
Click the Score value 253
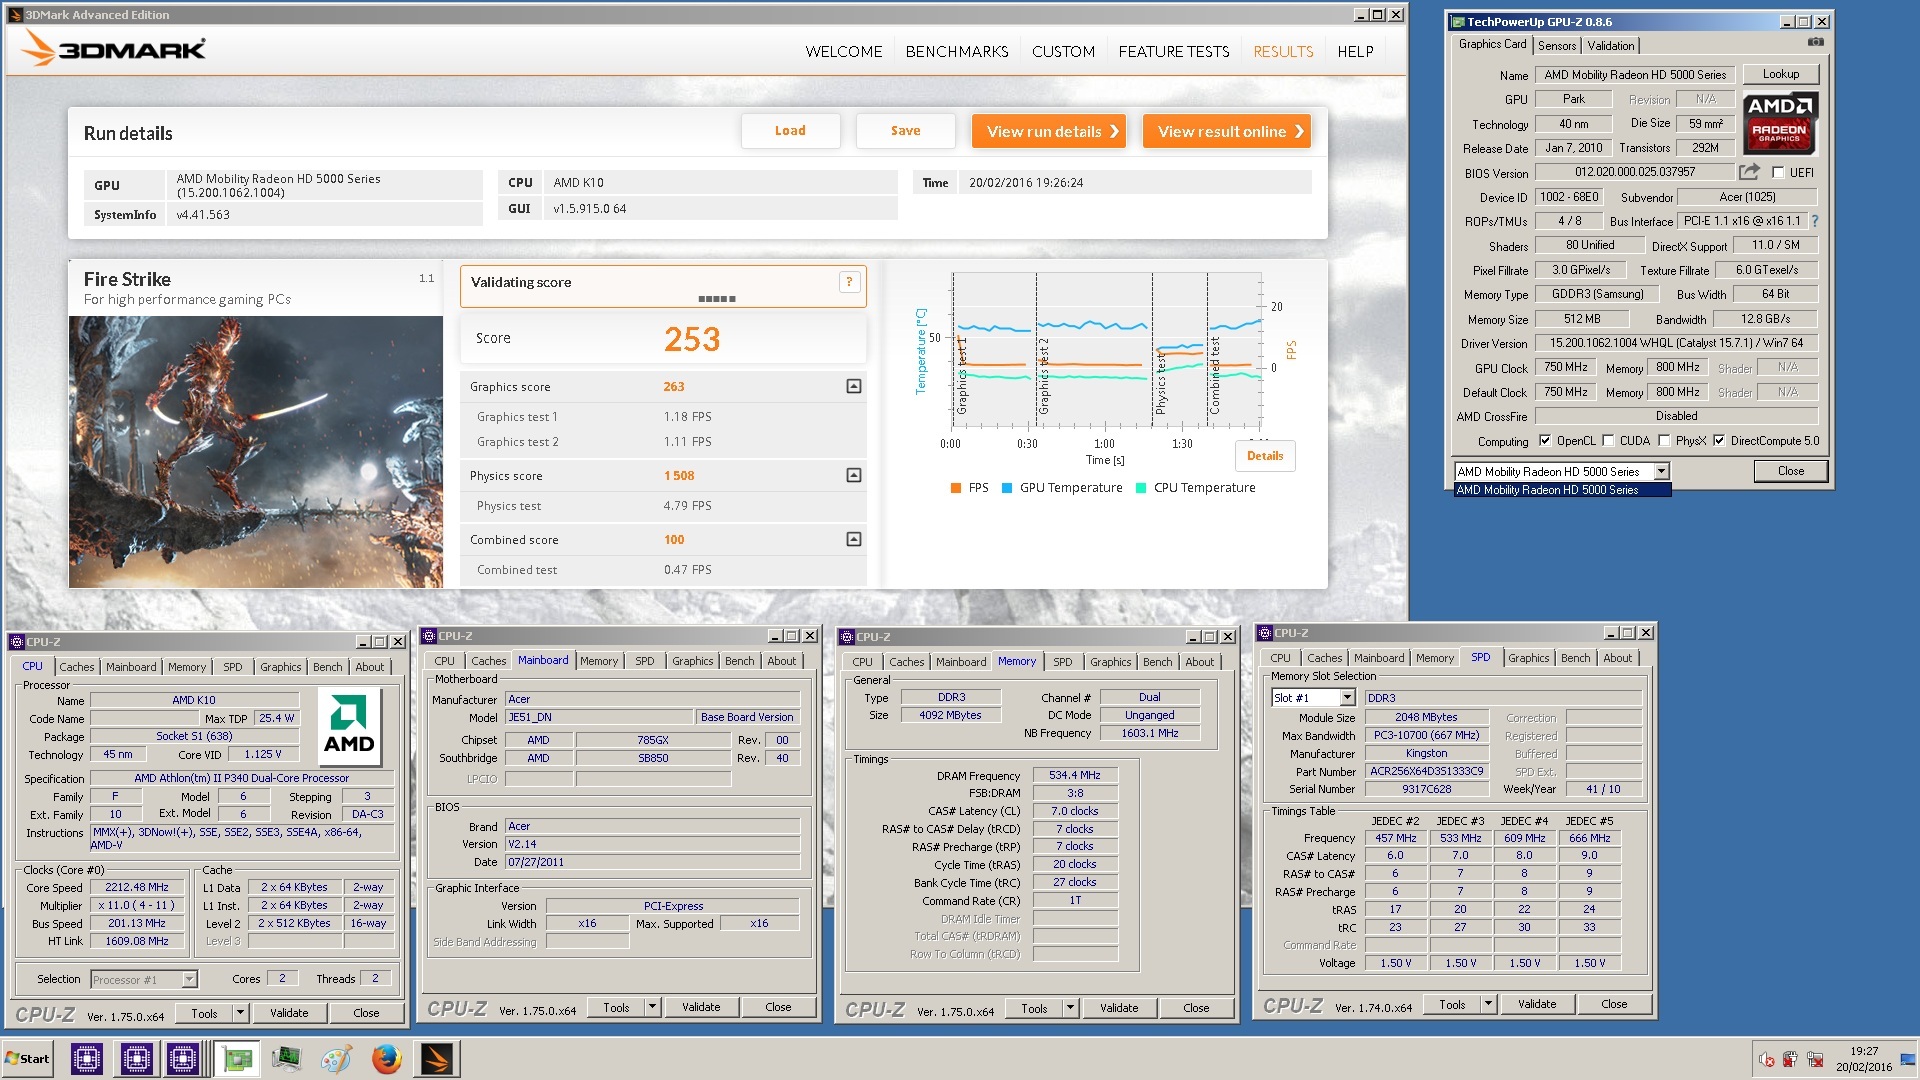[x=692, y=339]
